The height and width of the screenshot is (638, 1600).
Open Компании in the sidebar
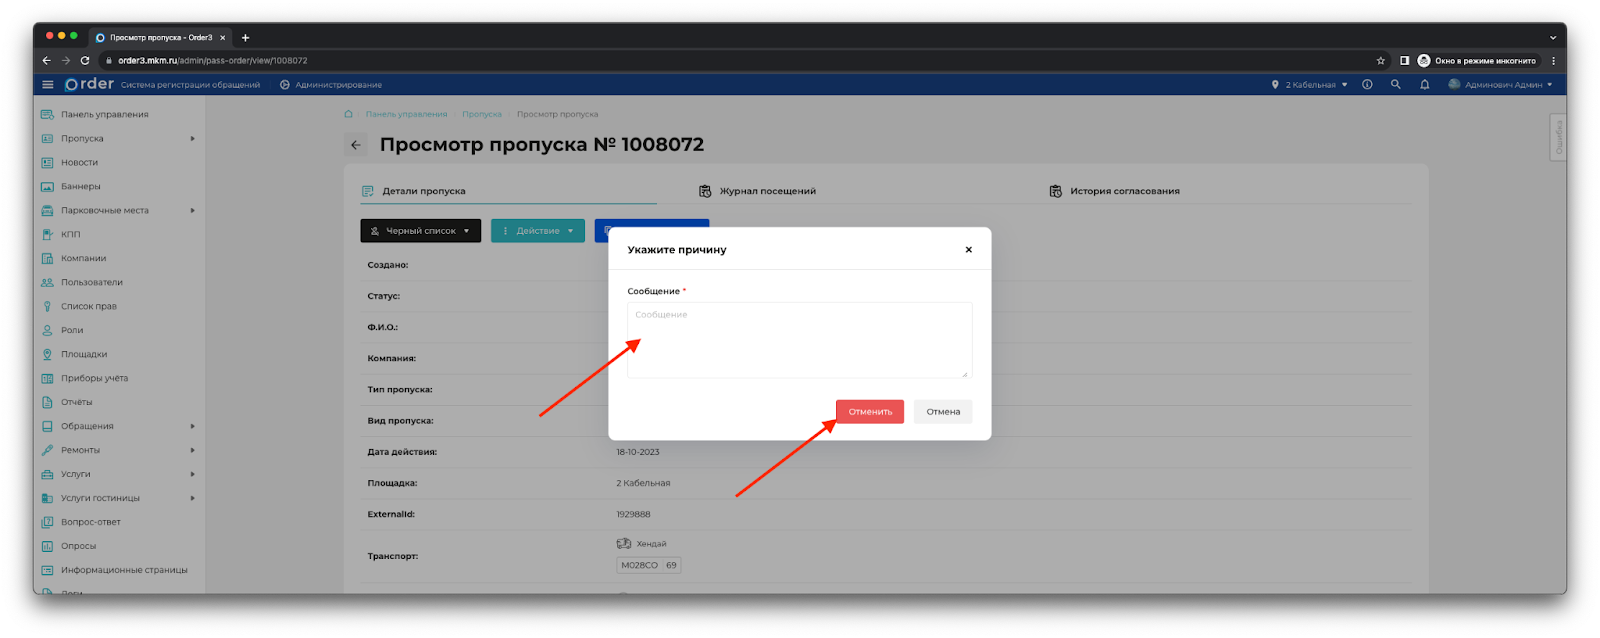[83, 259]
